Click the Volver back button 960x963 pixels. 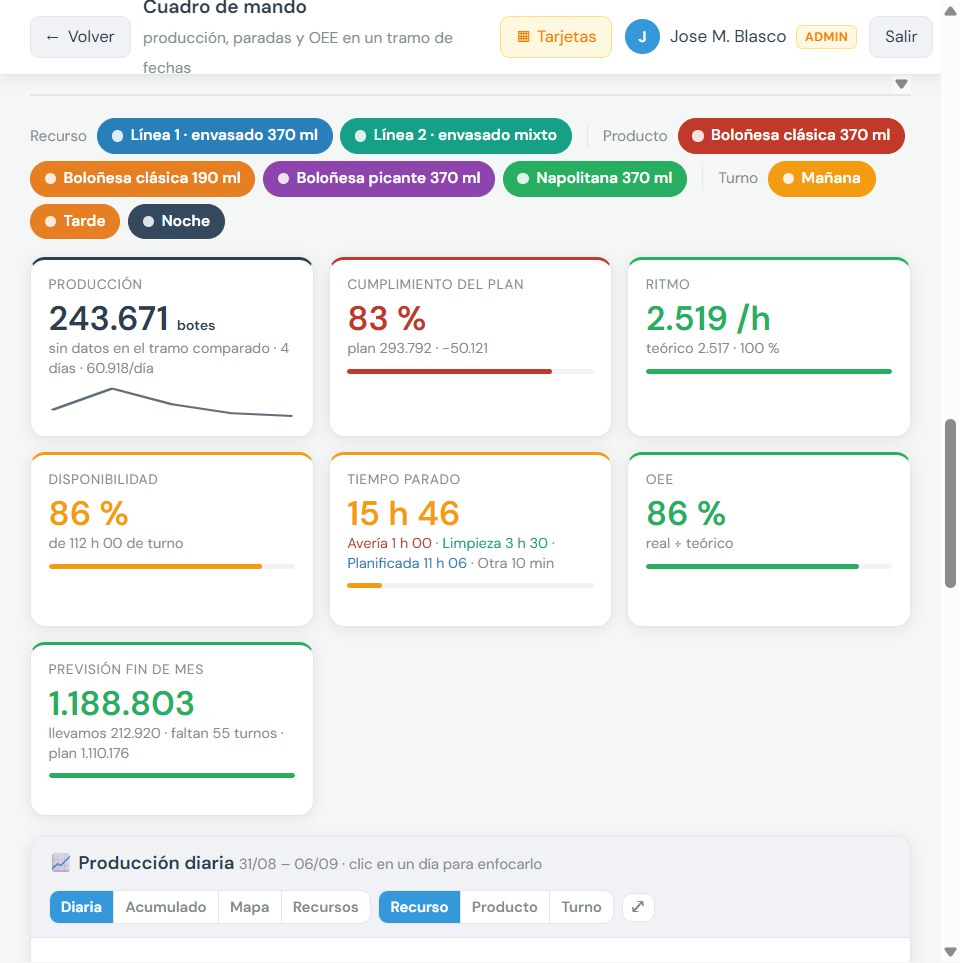pos(80,37)
